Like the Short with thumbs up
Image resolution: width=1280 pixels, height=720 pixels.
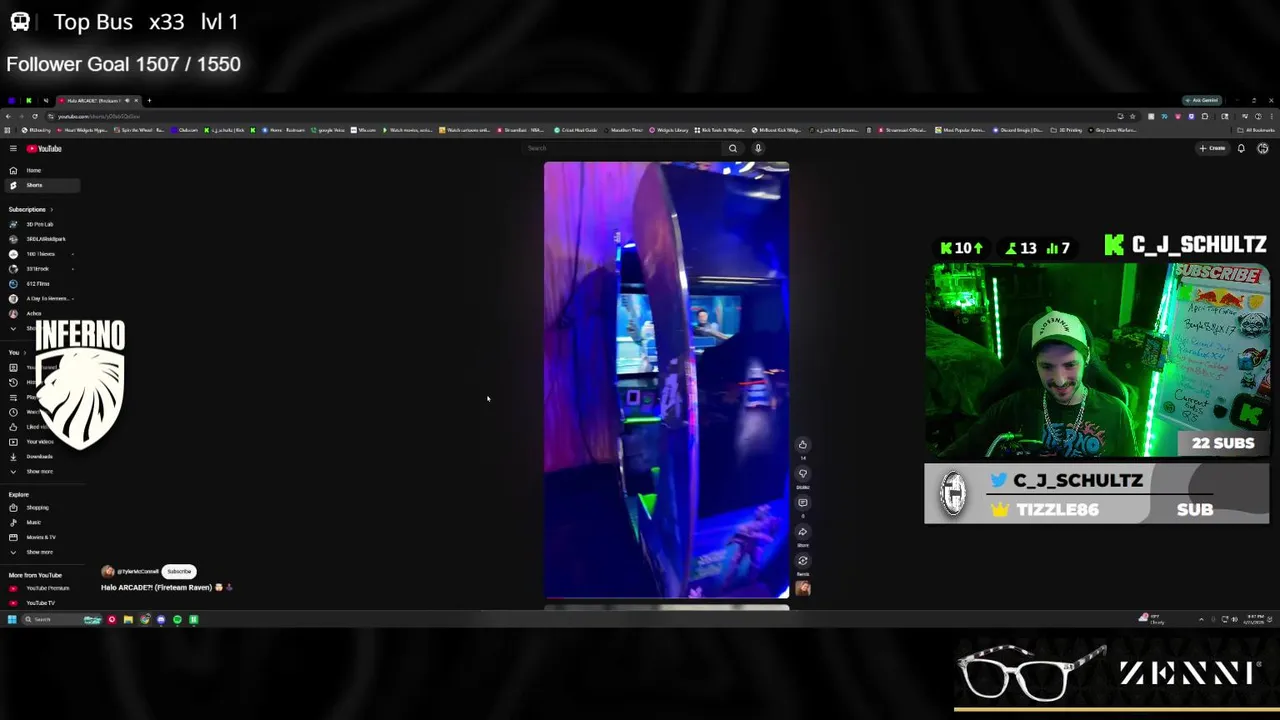pyautogui.click(x=802, y=444)
